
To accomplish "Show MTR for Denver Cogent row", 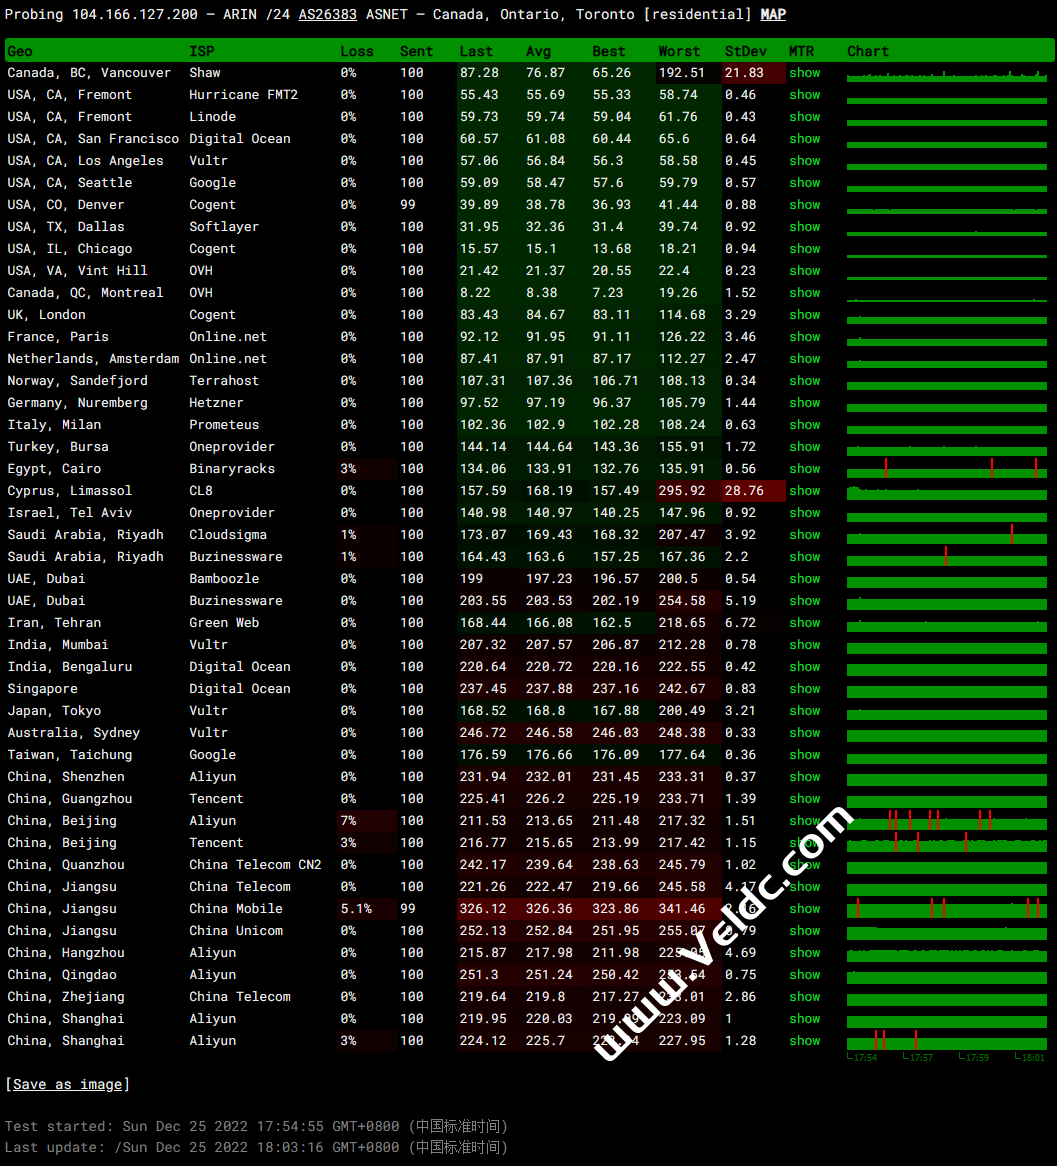I will pyautogui.click(x=804, y=204).
